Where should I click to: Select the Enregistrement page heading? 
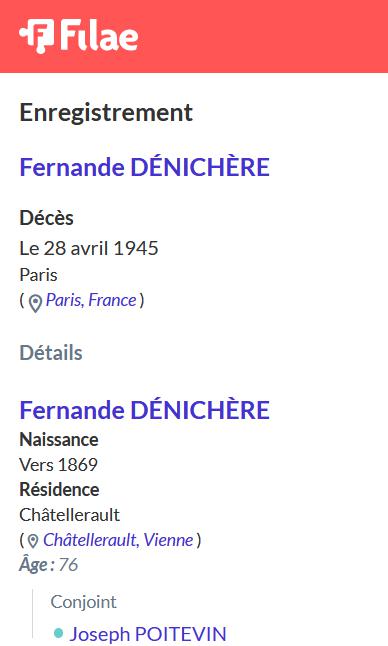tap(106, 113)
